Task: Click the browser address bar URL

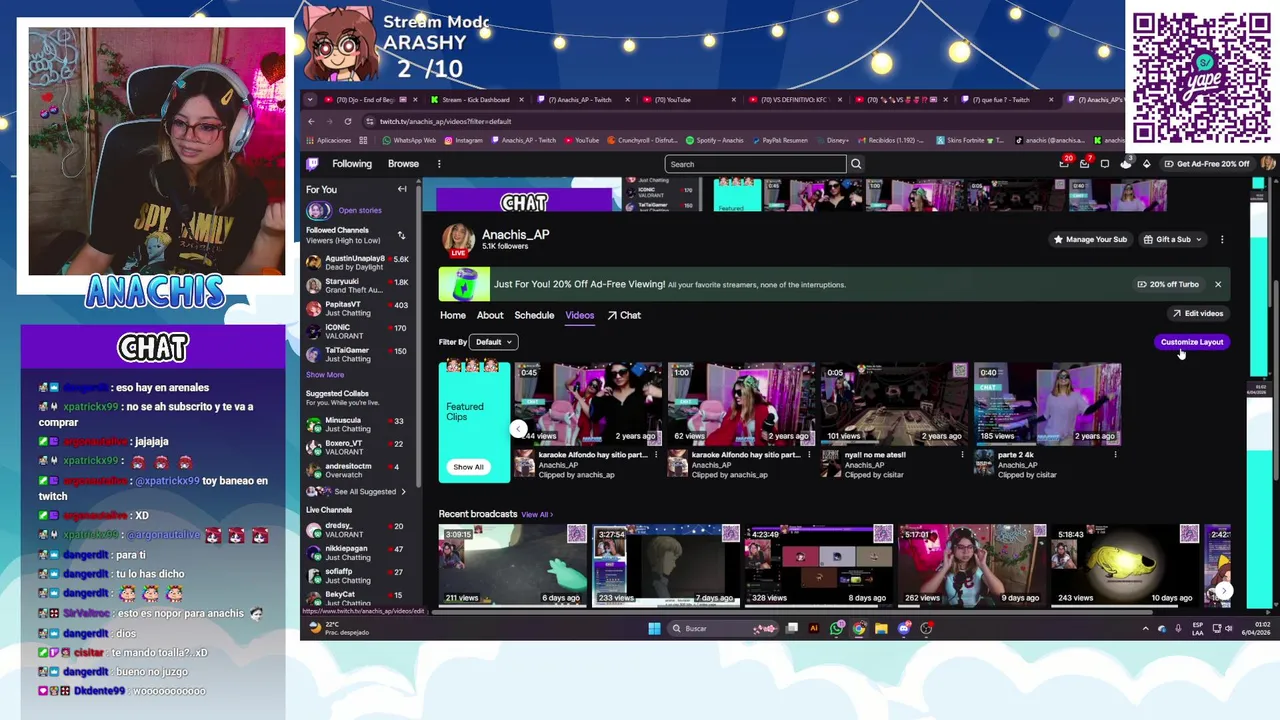Action: point(445,122)
